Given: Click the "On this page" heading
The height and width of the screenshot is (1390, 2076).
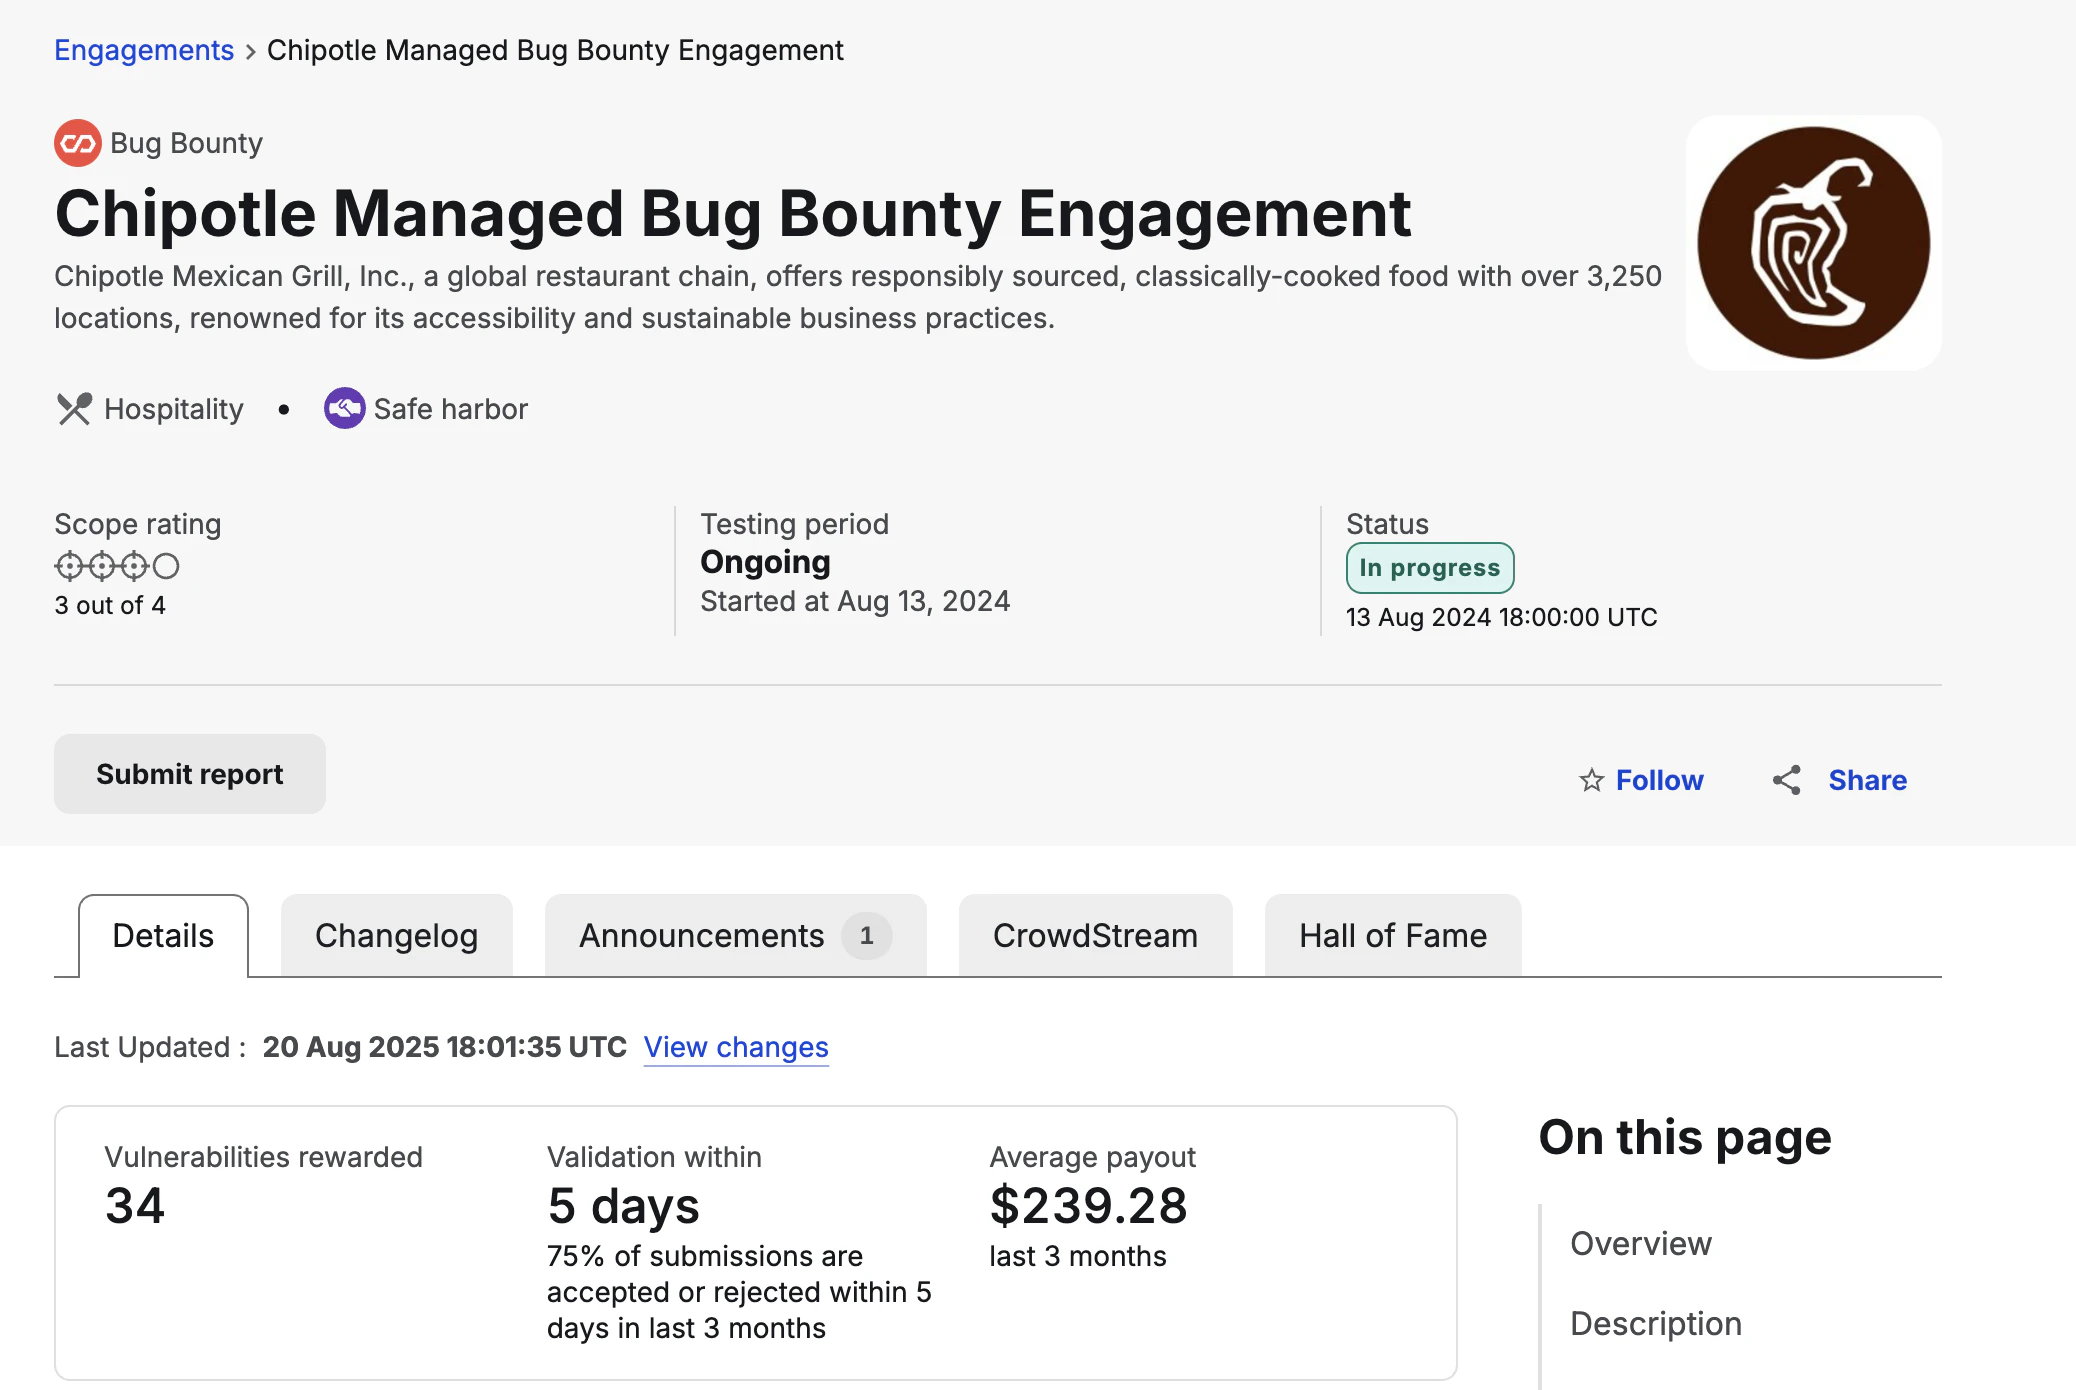Looking at the screenshot, I should point(1685,1137).
